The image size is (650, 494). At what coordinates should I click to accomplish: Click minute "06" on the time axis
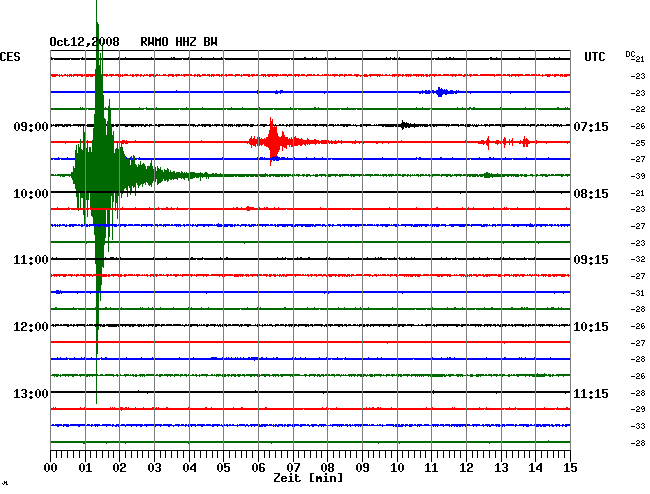[258, 468]
